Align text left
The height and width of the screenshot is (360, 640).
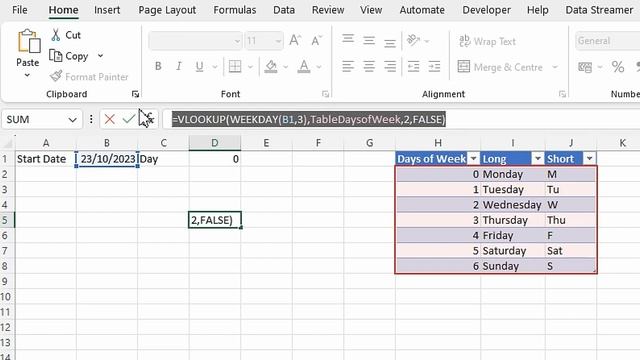coord(348,66)
